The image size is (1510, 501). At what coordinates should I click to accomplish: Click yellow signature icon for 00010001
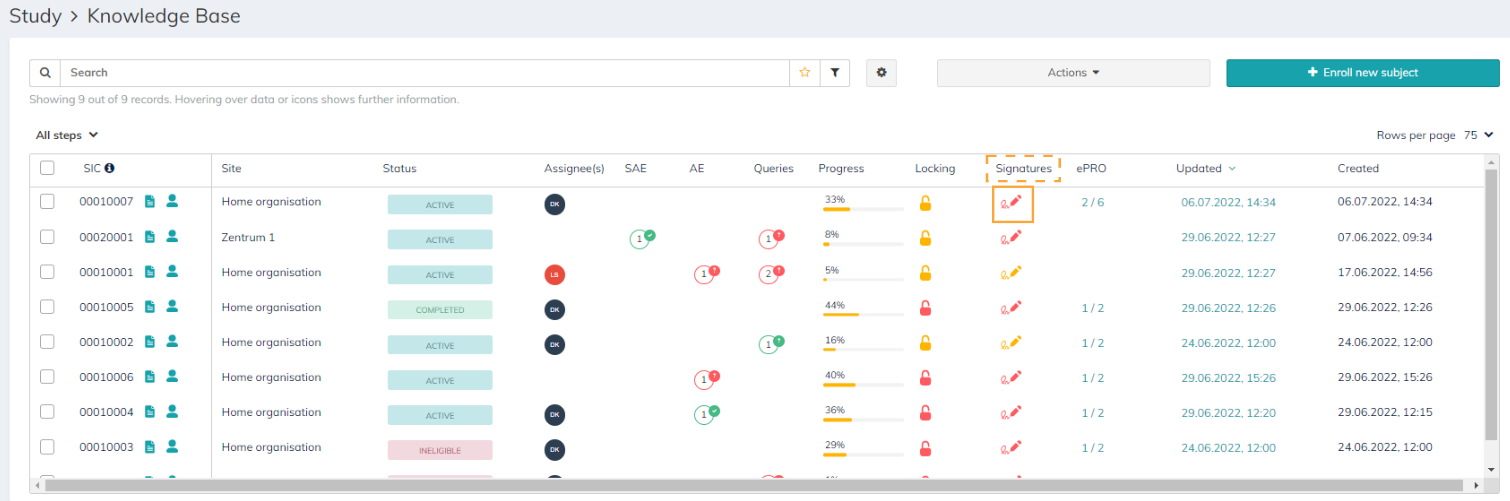[x=1012, y=272]
